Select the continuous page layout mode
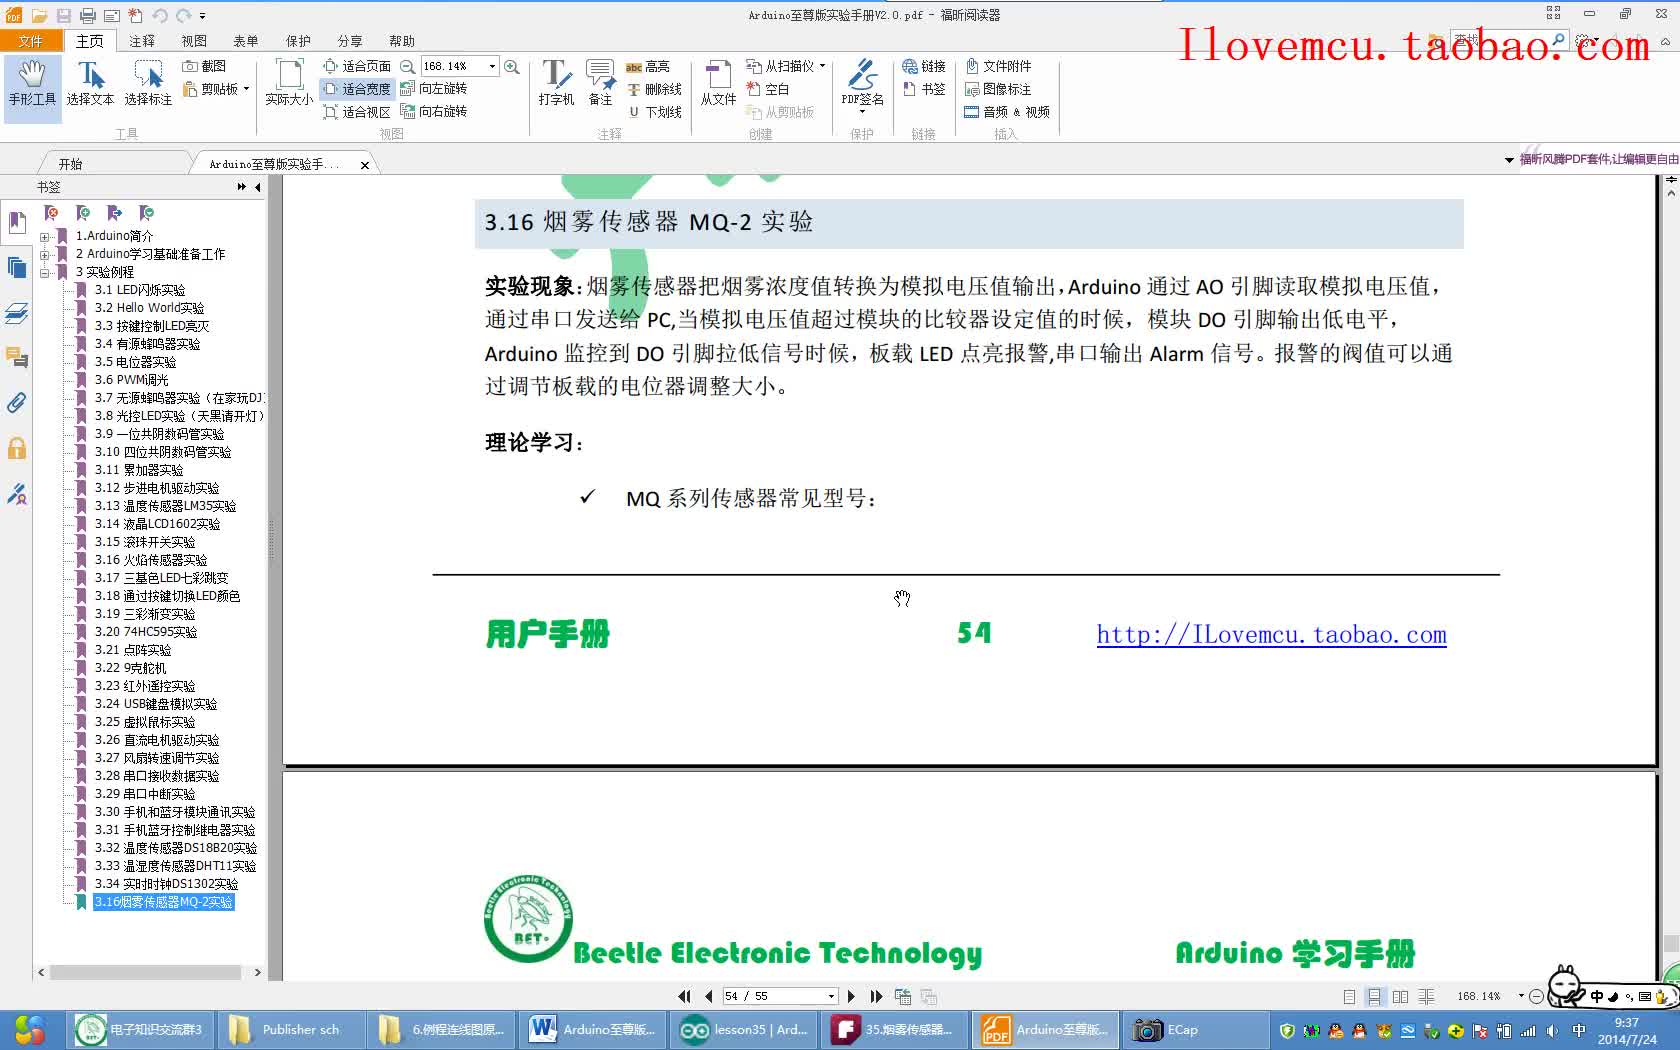Screen dimensions: 1680x1050 1374,996
